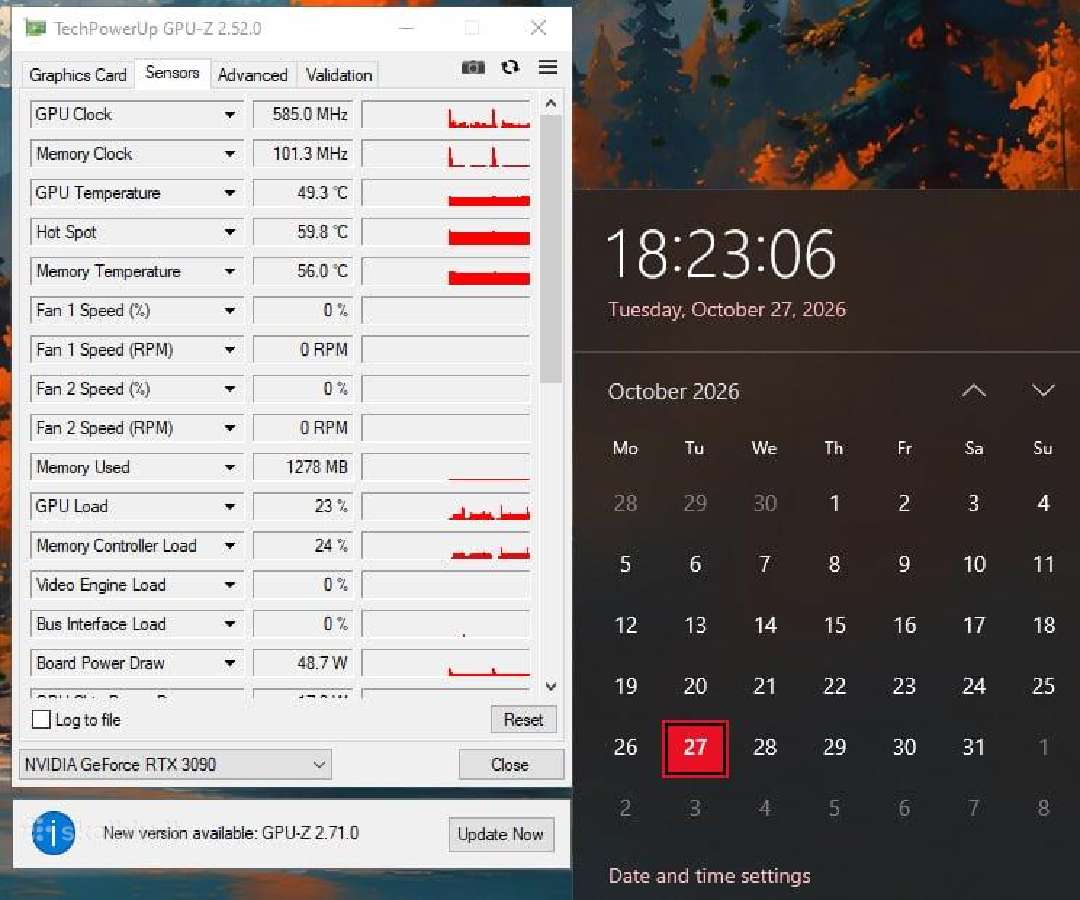This screenshot has height=900, width=1080.
Task: Open the Validation tab
Action: tap(339, 75)
